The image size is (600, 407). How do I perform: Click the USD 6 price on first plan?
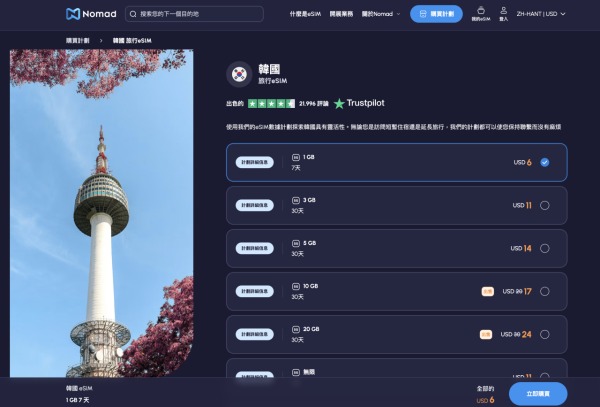tap(522, 163)
